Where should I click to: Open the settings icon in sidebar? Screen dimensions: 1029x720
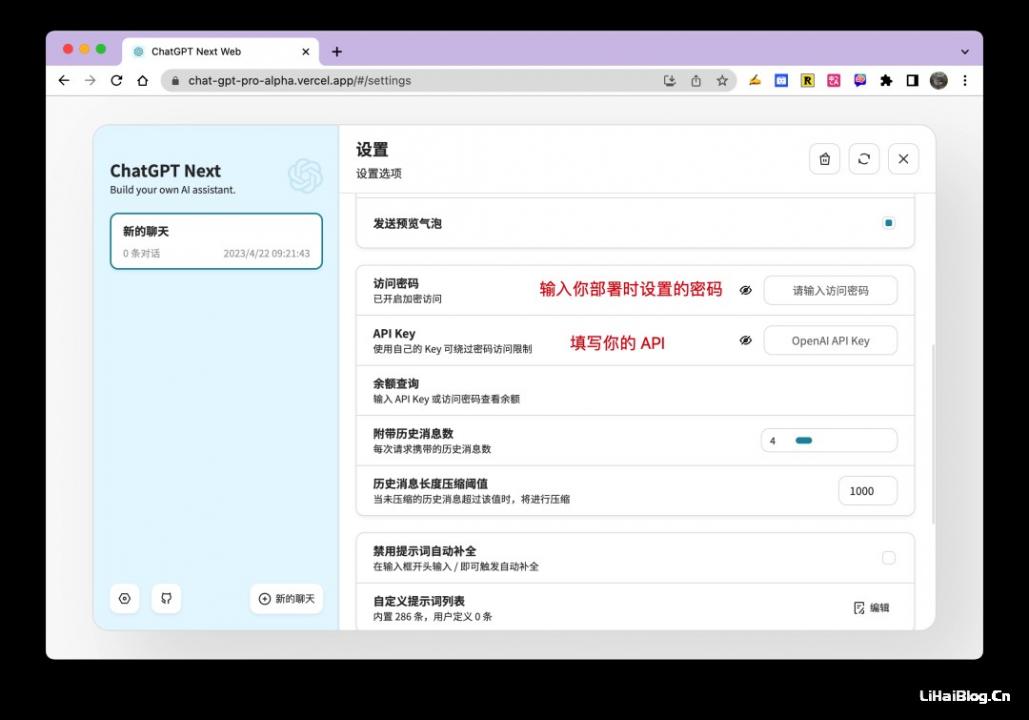[x=125, y=599]
